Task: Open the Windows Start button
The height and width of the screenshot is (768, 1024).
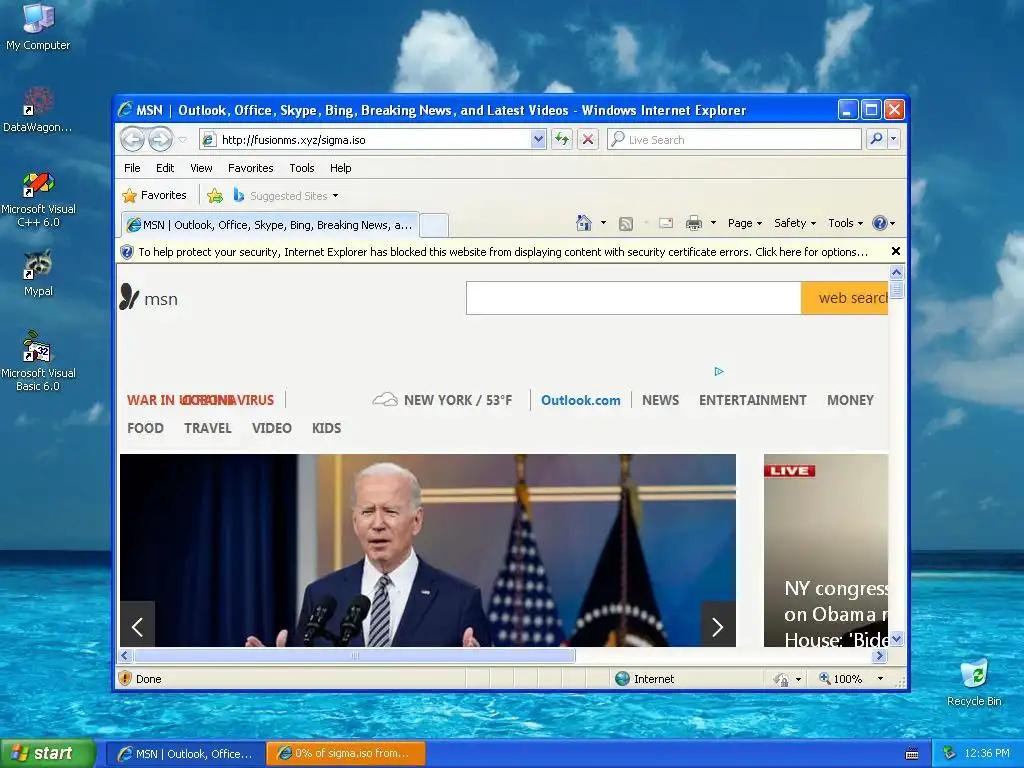Action: click(47, 753)
